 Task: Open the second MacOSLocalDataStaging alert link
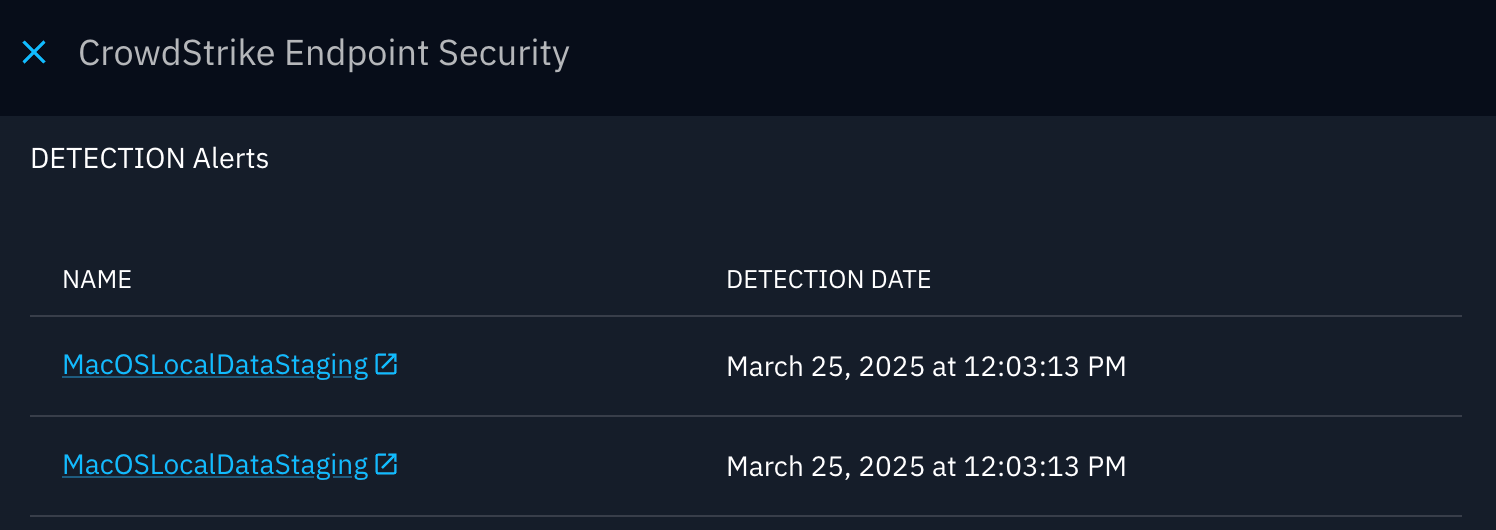[x=215, y=466]
